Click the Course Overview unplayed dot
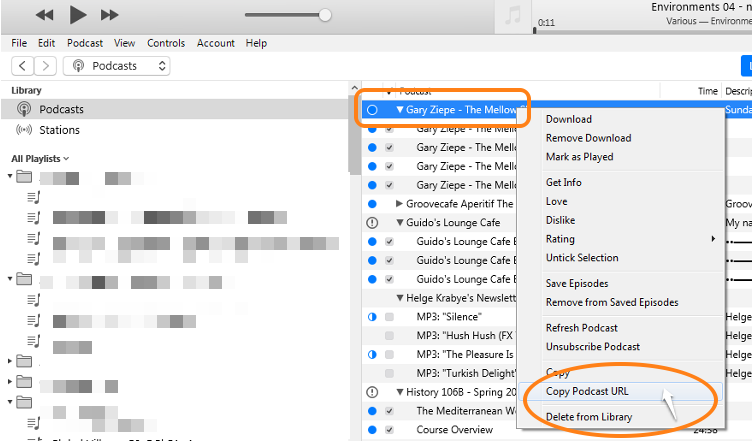Image resolution: width=752 pixels, height=441 pixels. (372, 430)
